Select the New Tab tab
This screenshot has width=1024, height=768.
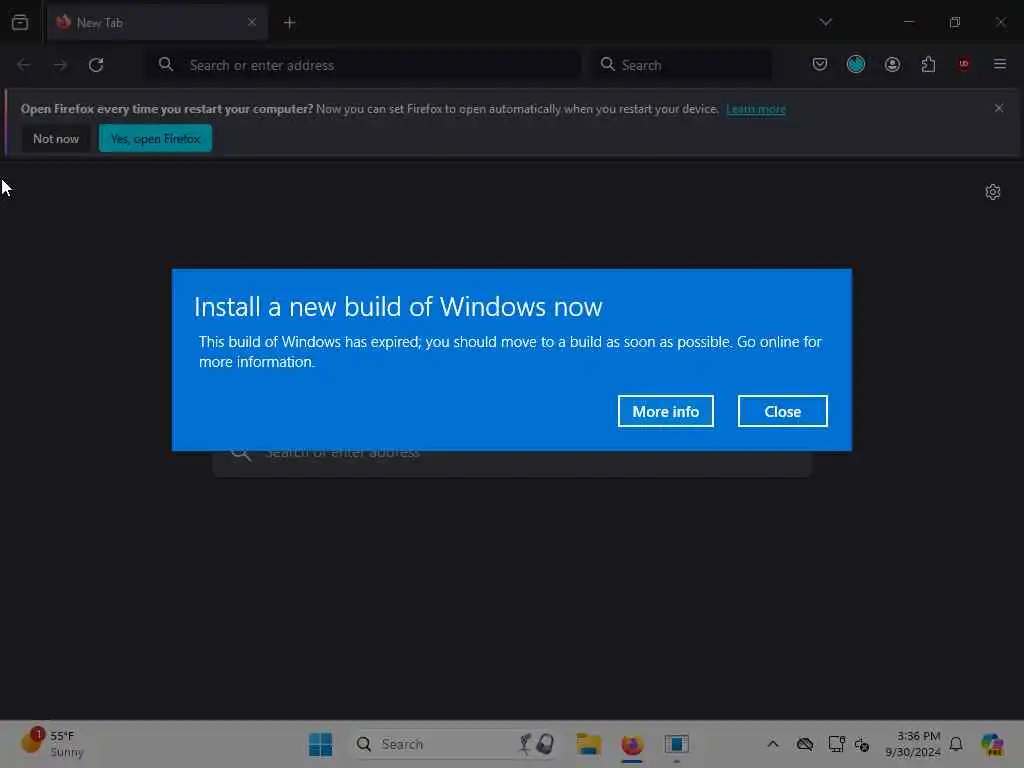point(157,22)
